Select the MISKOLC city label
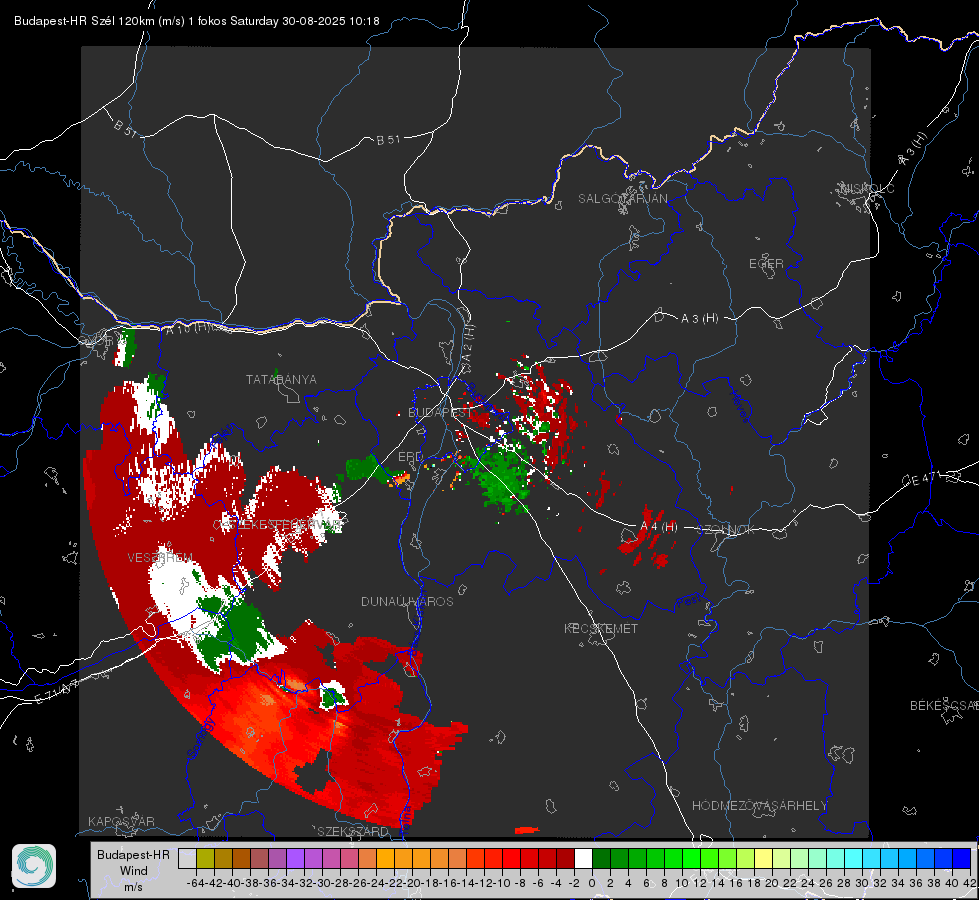The height and width of the screenshot is (900, 979). click(x=867, y=188)
